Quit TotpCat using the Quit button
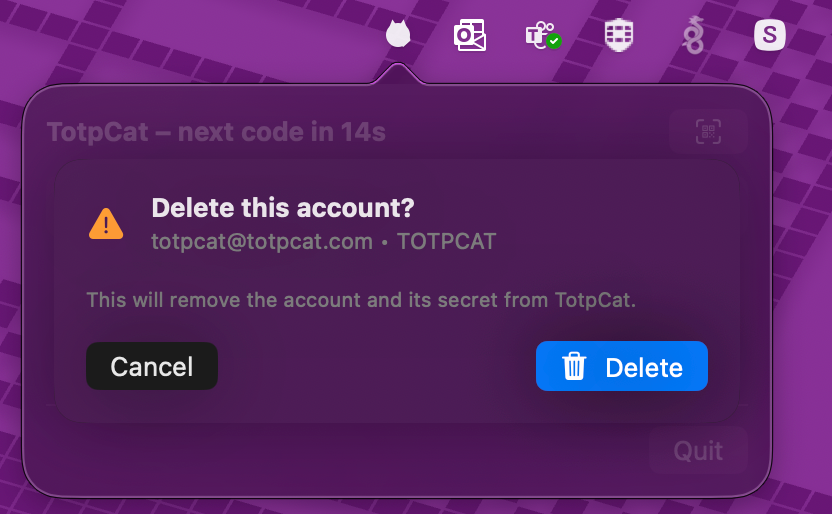The height and width of the screenshot is (514, 832). point(698,450)
